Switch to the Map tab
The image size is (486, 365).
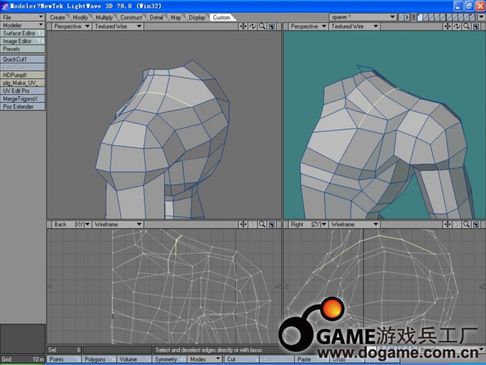tap(176, 17)
